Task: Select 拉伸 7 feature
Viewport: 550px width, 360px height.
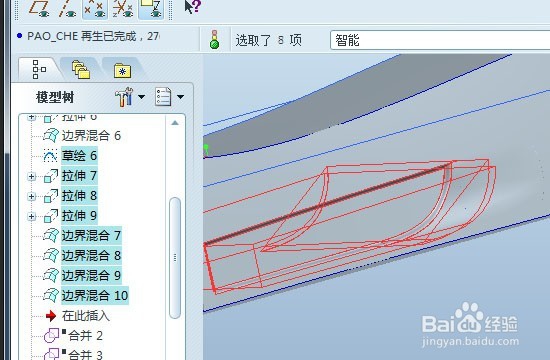Action: pos(79,175)
